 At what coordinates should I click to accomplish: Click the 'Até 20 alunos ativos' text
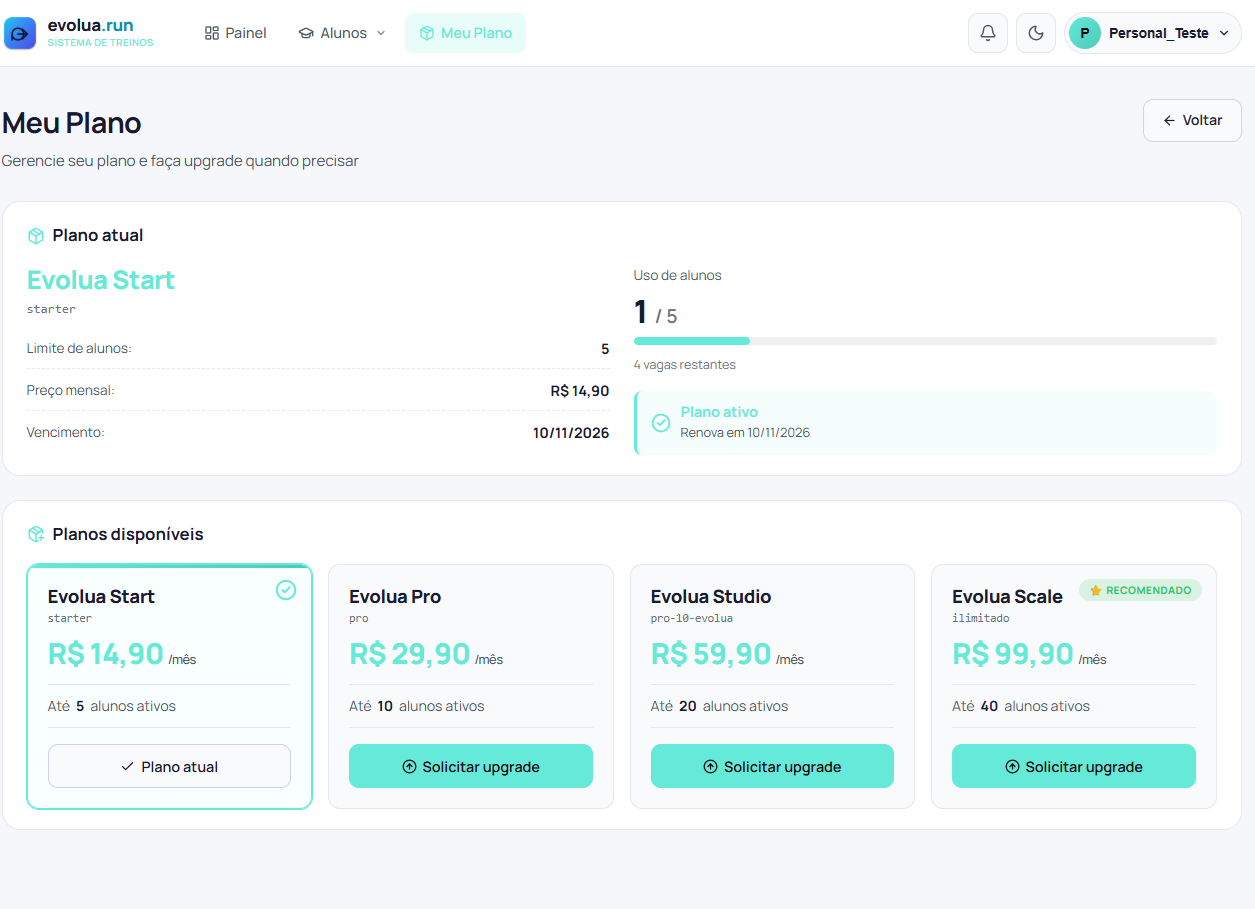pyautogui.click(x=719, y=706)
